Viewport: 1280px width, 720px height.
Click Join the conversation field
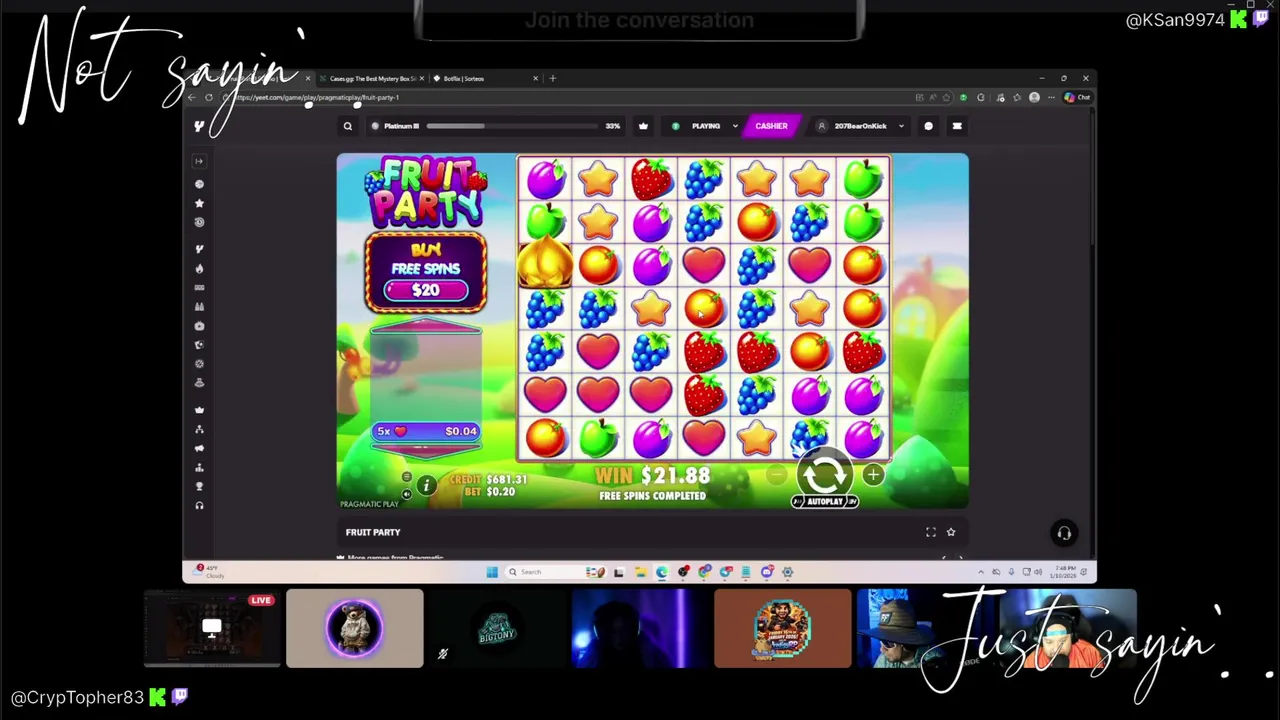coord(639,20)
